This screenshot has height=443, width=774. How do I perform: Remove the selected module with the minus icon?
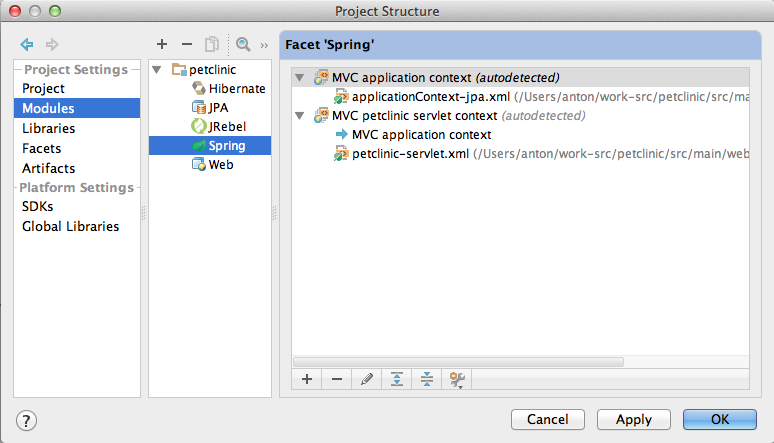tap(187, 44)
